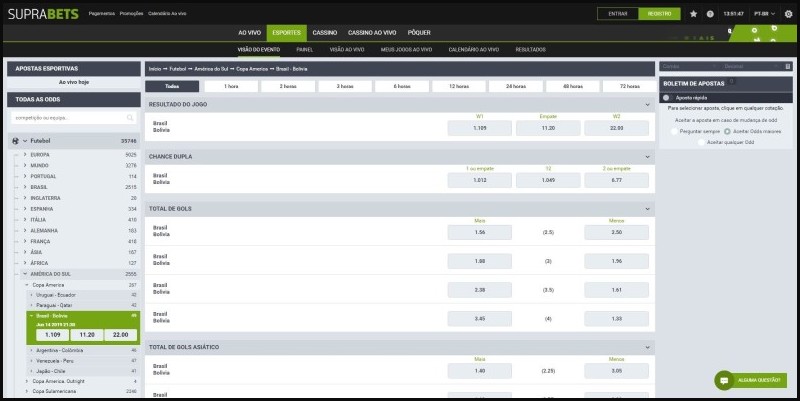Pick Empate odd 11.20 in Resultado do Jogo
Image resolution: width=800 pixels, height=401 pixels.
tap(548, 128)
